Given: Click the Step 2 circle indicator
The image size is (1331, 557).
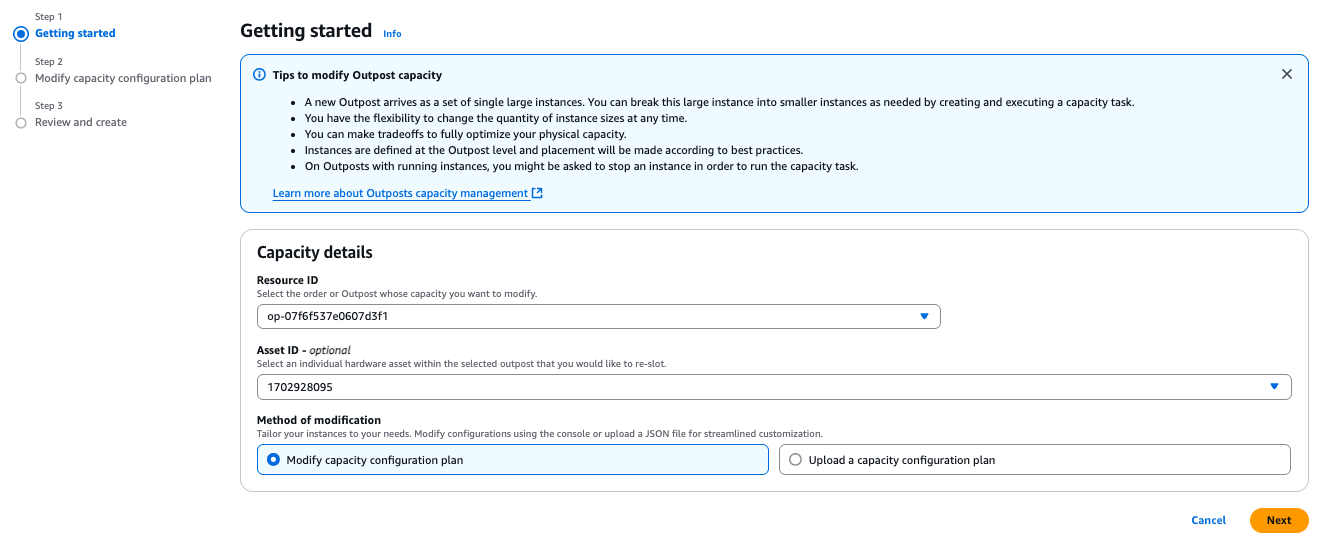Looking at the screenshot, I should pyautogui.click(x=21, y=78).
